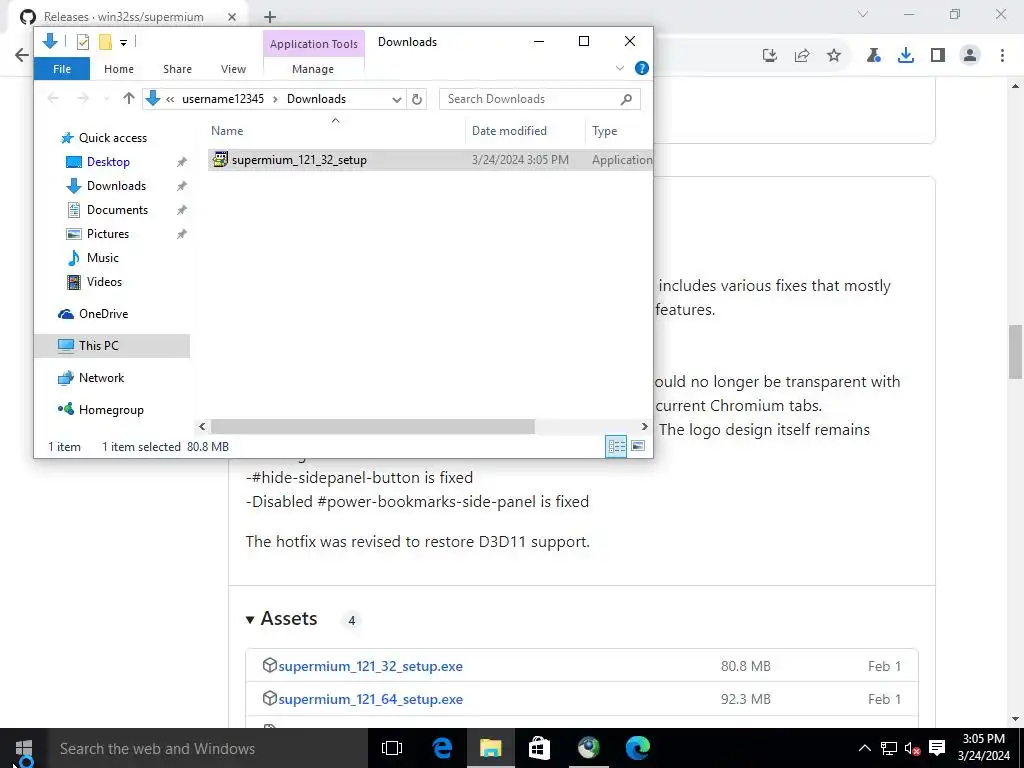
Task: Open the browser profile avatar
Action: (x=970, y=56)
